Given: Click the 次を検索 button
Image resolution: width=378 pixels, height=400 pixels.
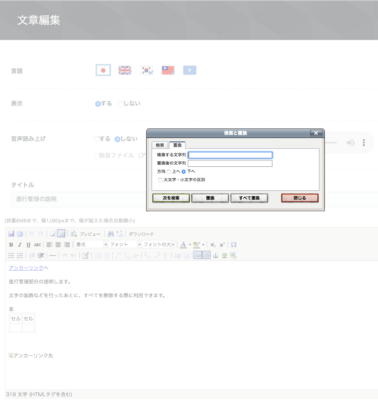Looking at the screenshot, I should [171, 198].
